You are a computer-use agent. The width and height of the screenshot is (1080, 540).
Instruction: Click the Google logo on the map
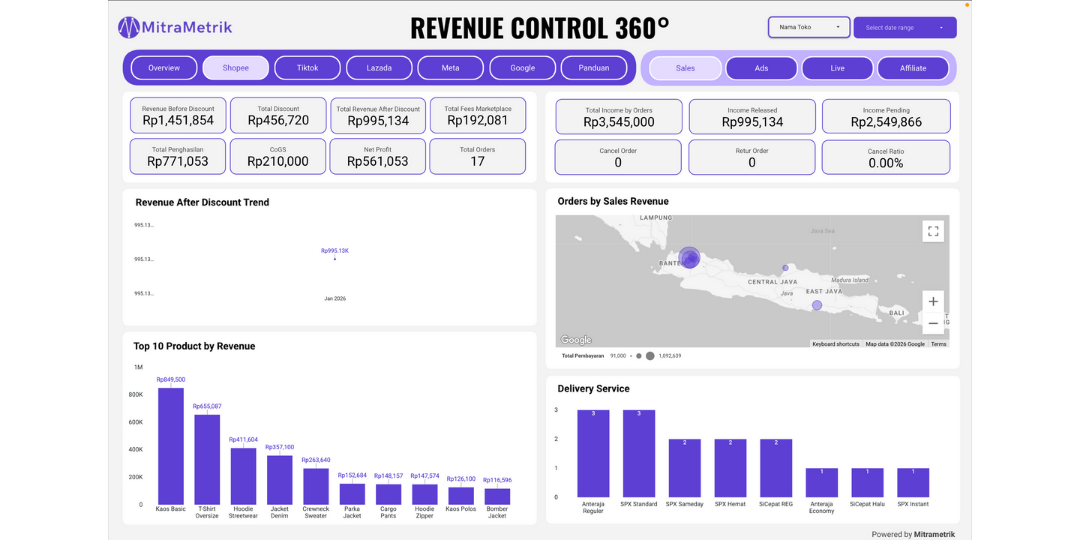coord(576,340)
